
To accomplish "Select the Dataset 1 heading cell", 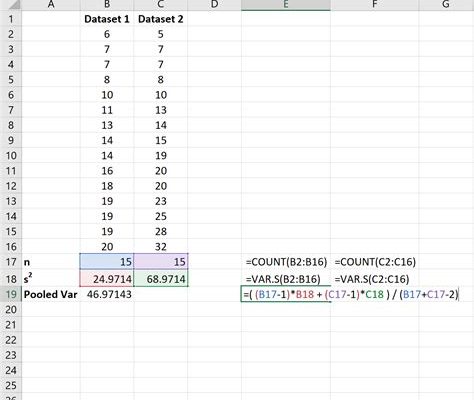I will tap(107, 19).
